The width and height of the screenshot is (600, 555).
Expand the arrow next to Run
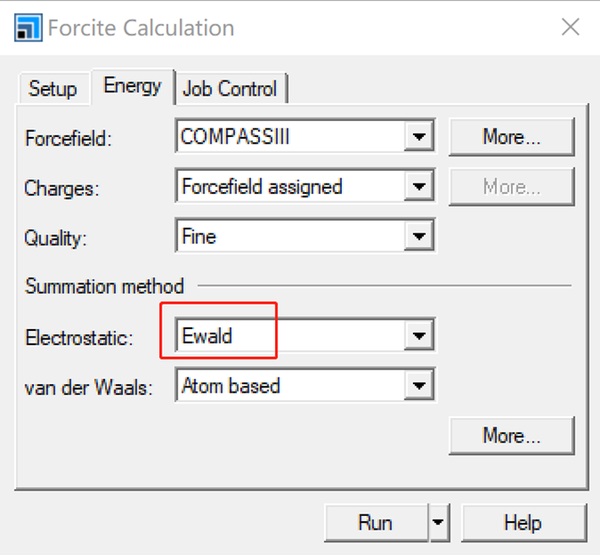coord(436,523)
